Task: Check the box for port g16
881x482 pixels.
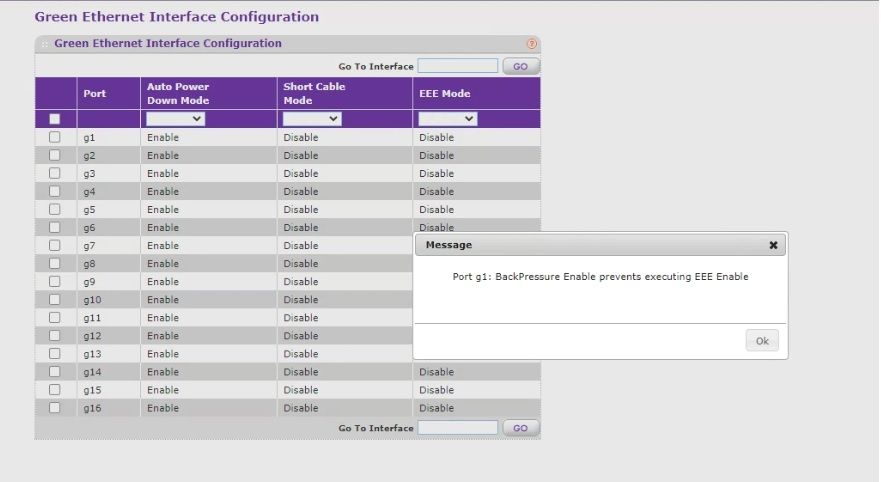Action: coord(55,407)
